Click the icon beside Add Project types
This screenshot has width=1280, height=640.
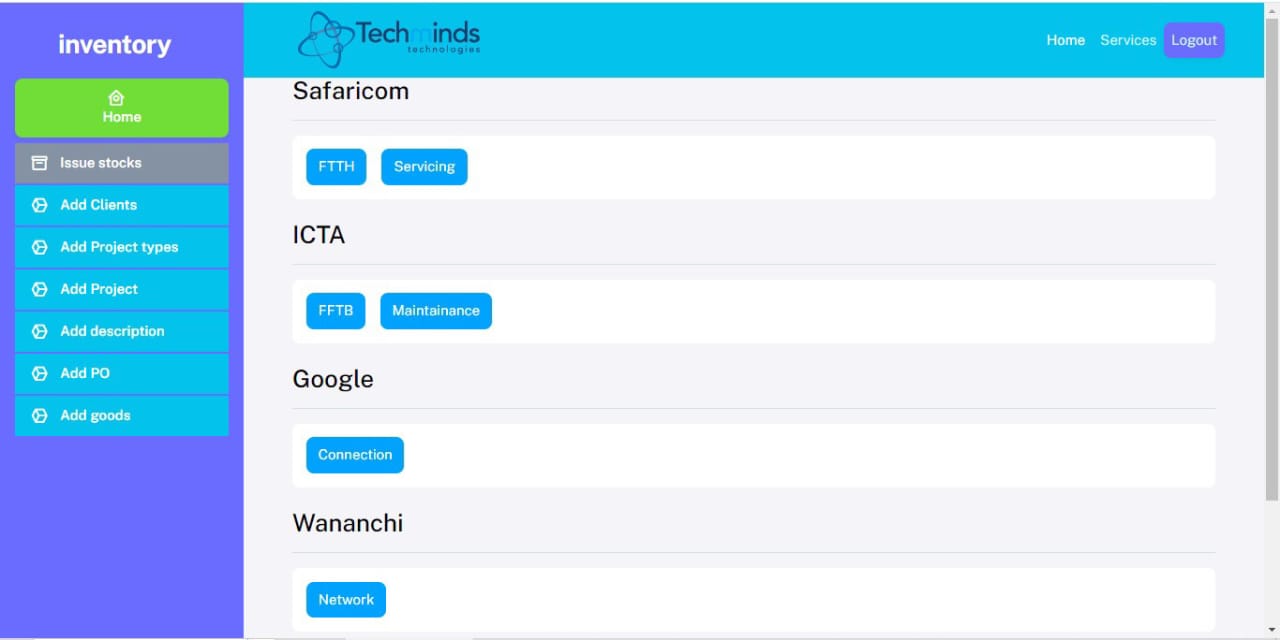(x=40, y=247)
